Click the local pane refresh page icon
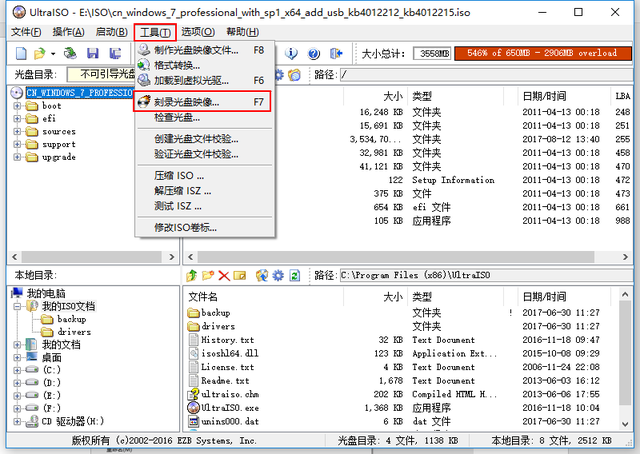Viewport: 640px width, 454px height. point(295,276)
